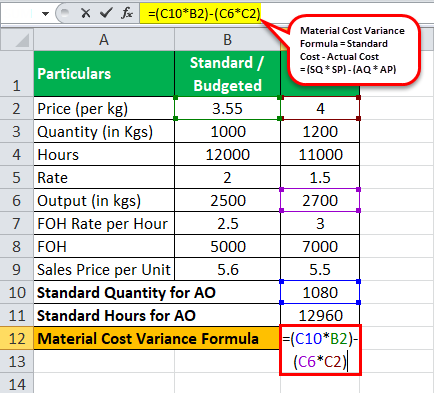Select the cell with value 1.5
The height and width of the screenshot is (393, 434).
[x=320, y=178]
